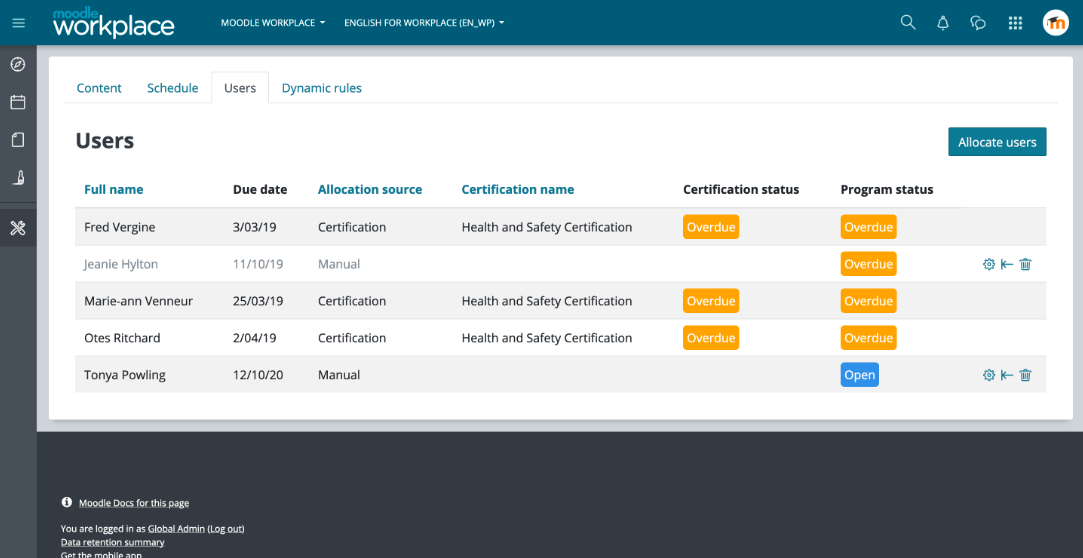Screen dimensions: 1083x558
Task: Click due date 25/03/19
Action: 258,301
